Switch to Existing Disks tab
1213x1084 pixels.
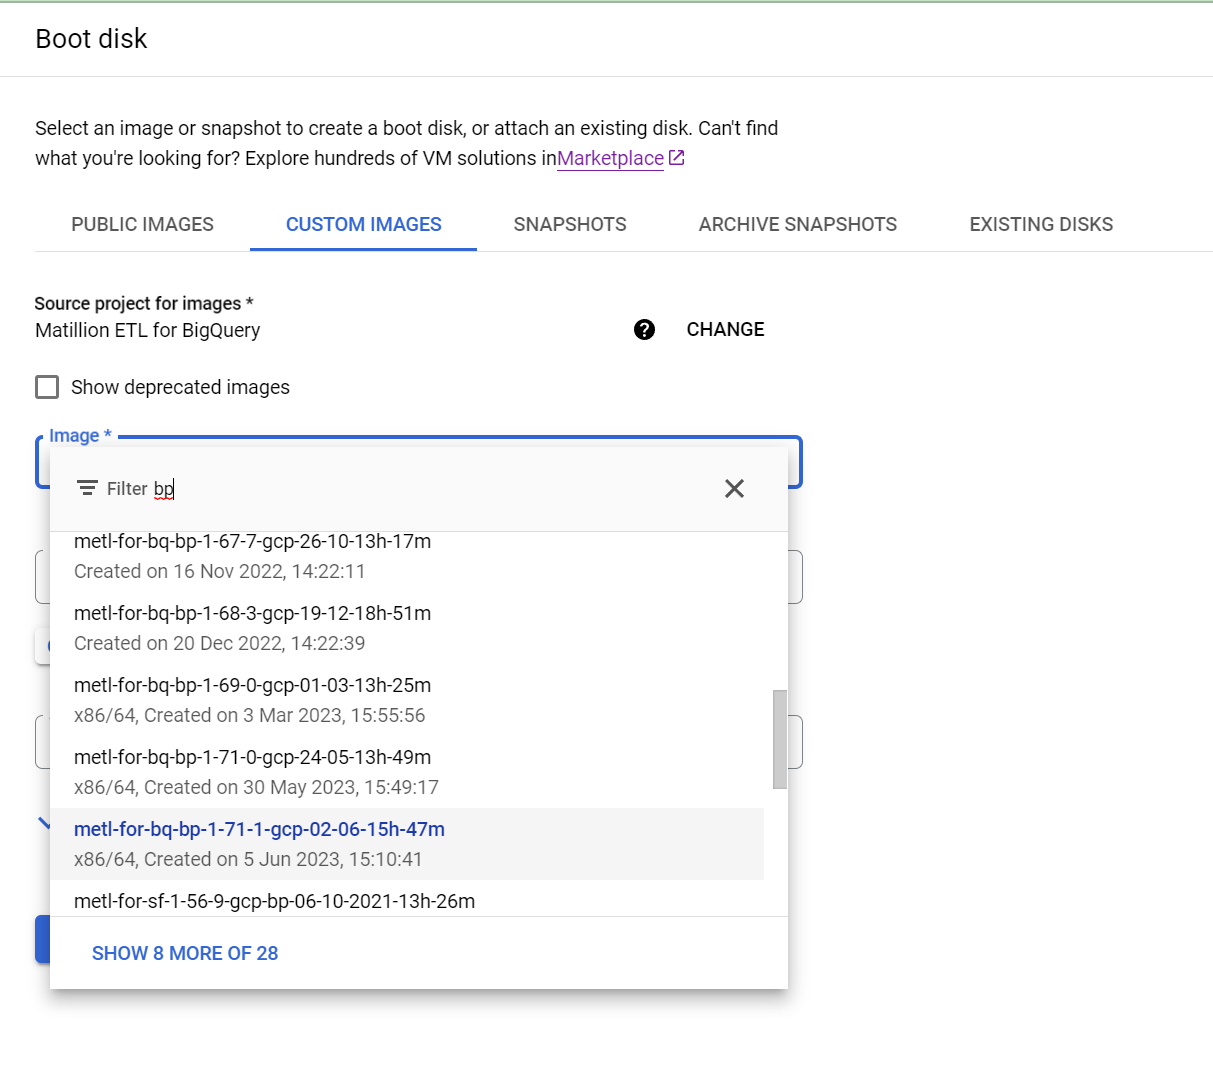1041,224
